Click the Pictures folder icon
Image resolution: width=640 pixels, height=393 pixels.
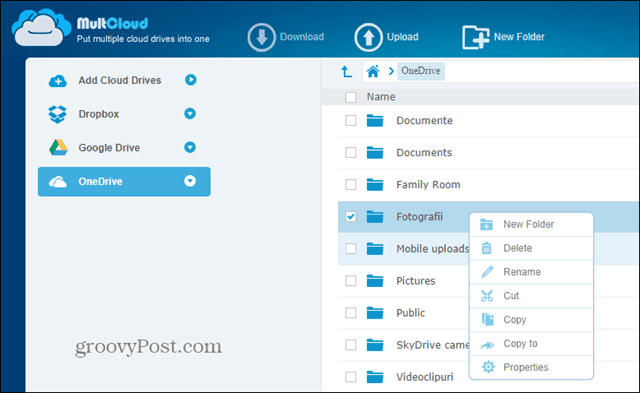click(x=375, y=281)
